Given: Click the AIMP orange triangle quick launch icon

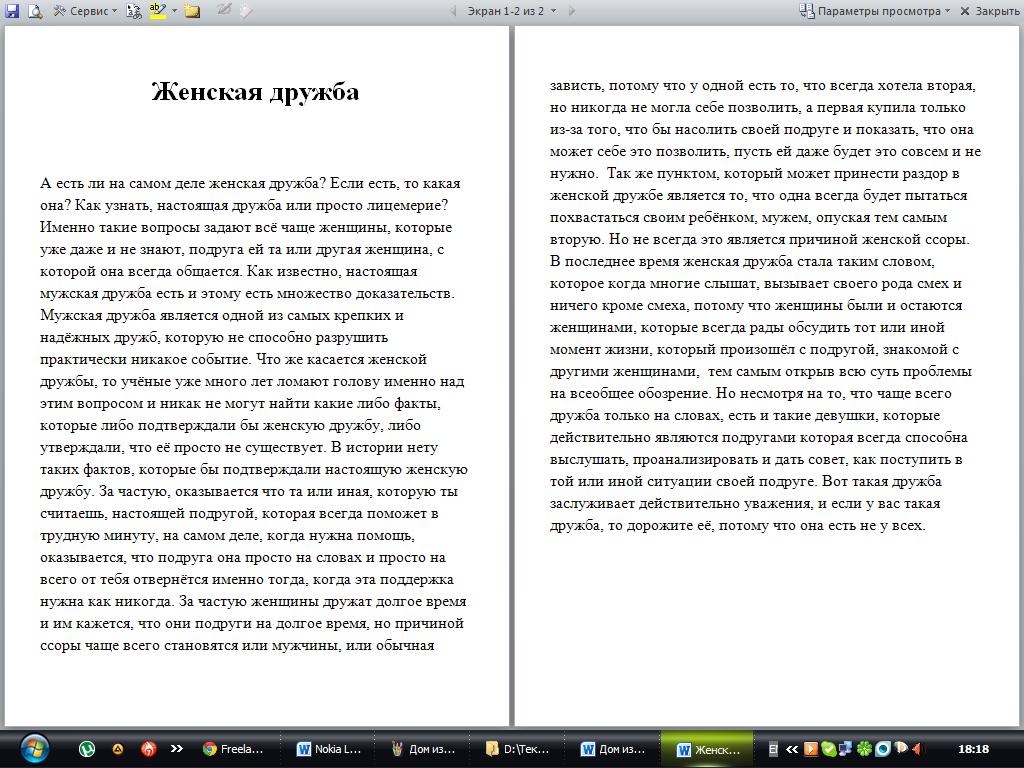Looking at the screenshot, I should (x=118, y=749).
